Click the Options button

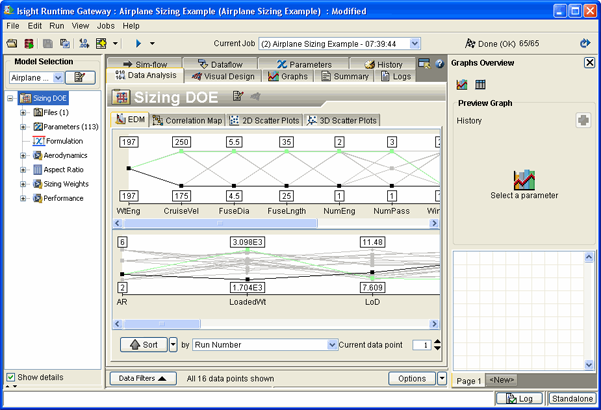[x=412, y=379]
